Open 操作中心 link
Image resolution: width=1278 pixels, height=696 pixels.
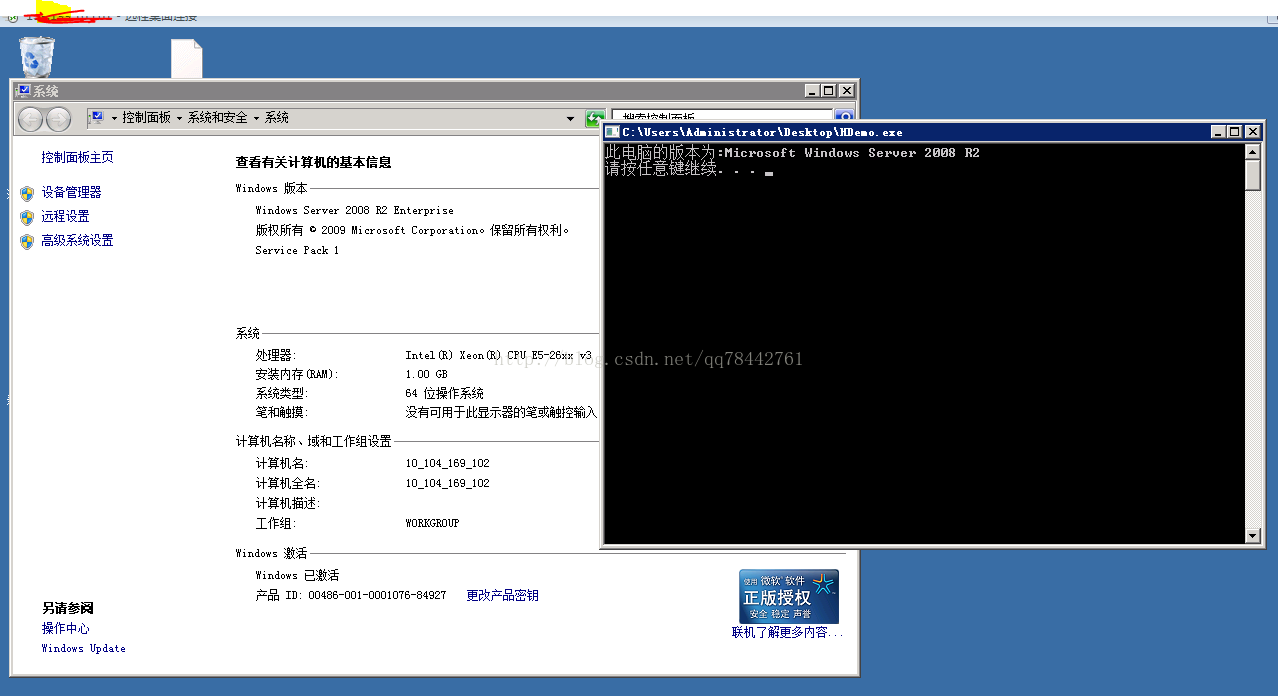(65, 628)
